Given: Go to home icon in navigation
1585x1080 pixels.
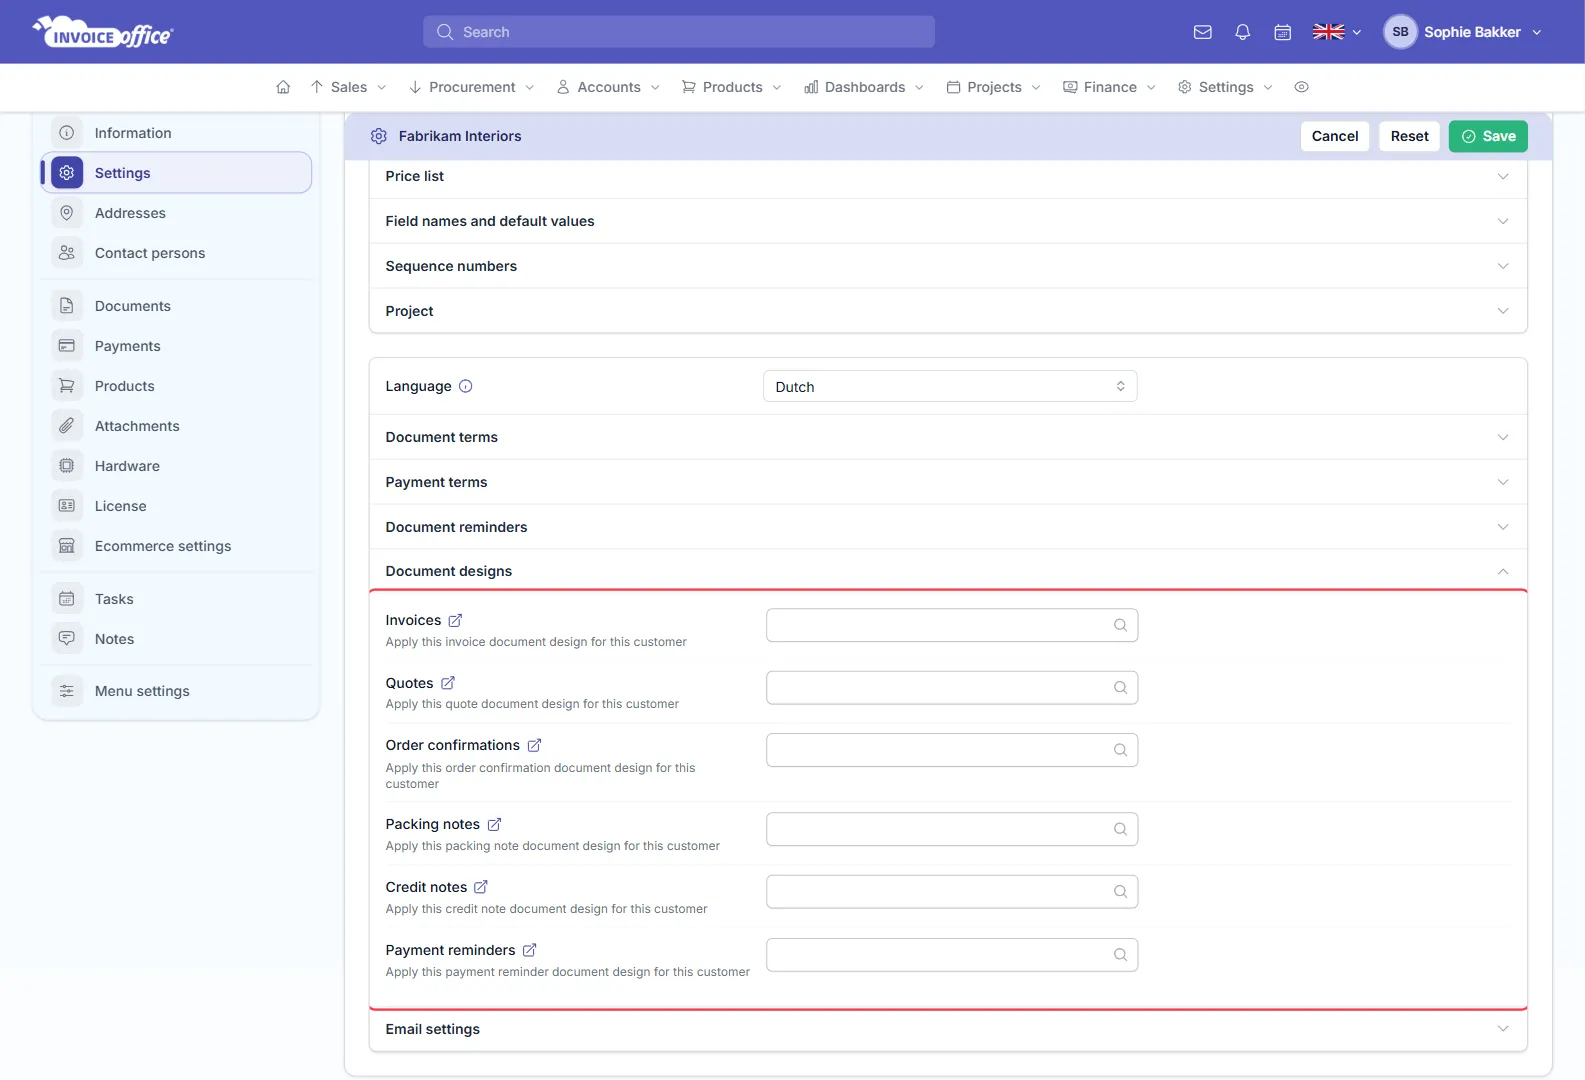Looking at the screenshot, I should [283, 87].
